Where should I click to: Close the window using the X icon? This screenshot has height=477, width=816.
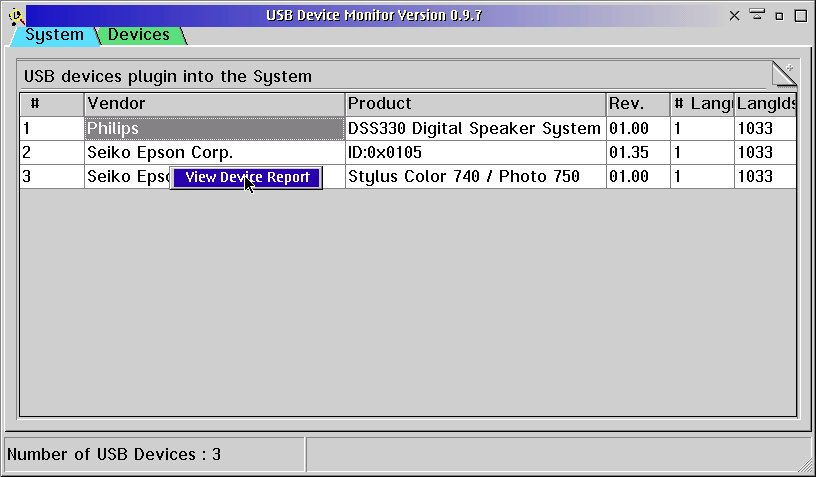click(735, 16)
